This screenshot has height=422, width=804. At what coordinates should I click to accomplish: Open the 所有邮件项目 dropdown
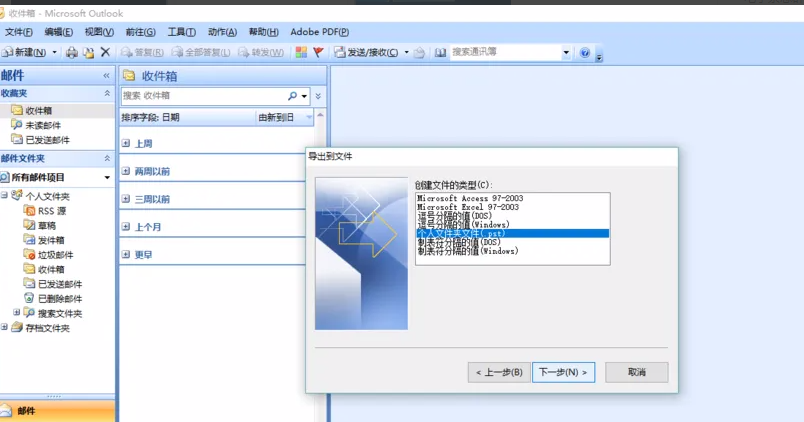(107, 177)
